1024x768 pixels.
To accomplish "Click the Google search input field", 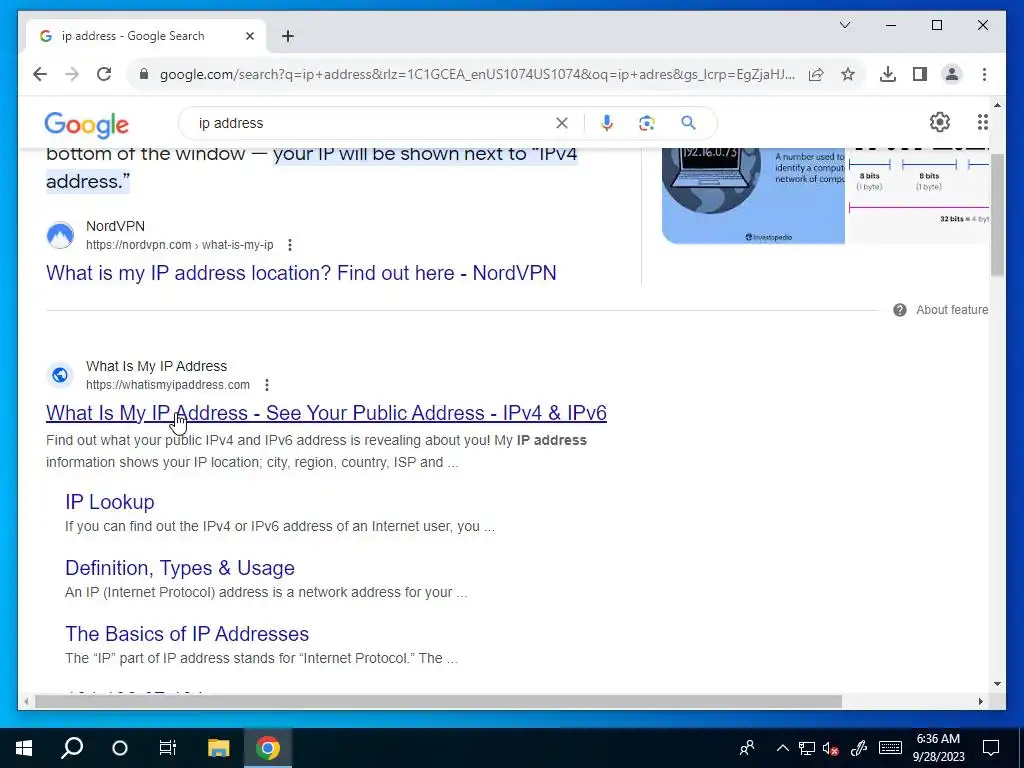I will (x=372, y=123).
